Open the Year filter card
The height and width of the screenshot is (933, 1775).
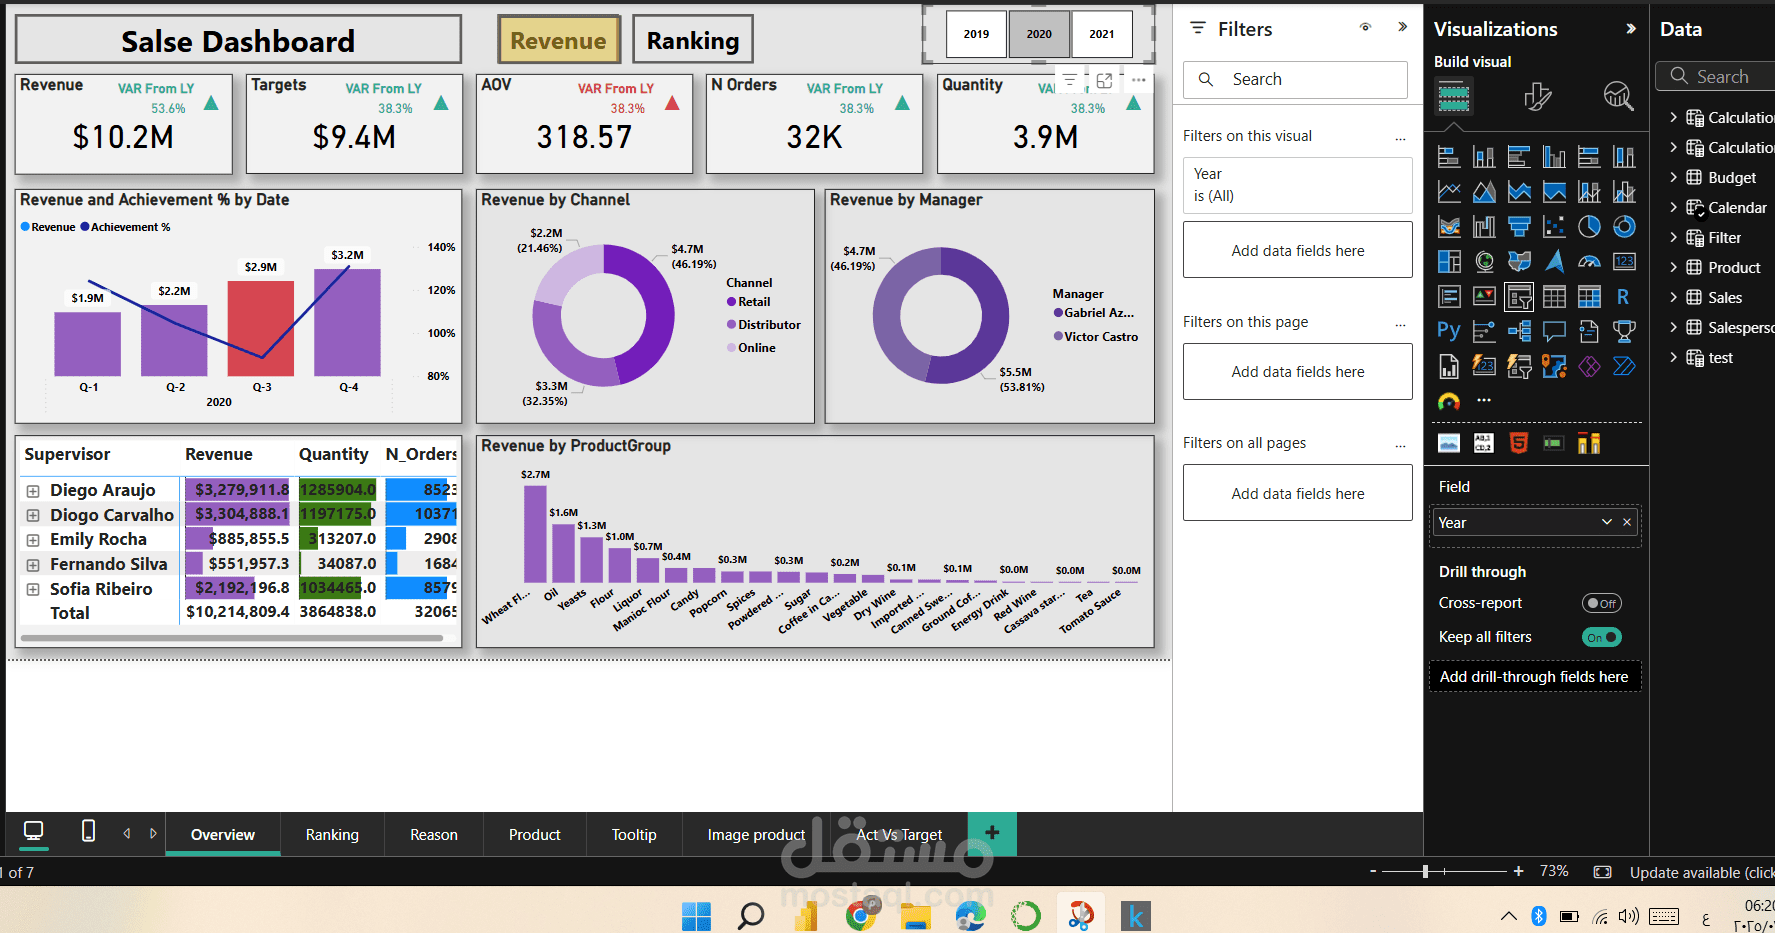1297,185
